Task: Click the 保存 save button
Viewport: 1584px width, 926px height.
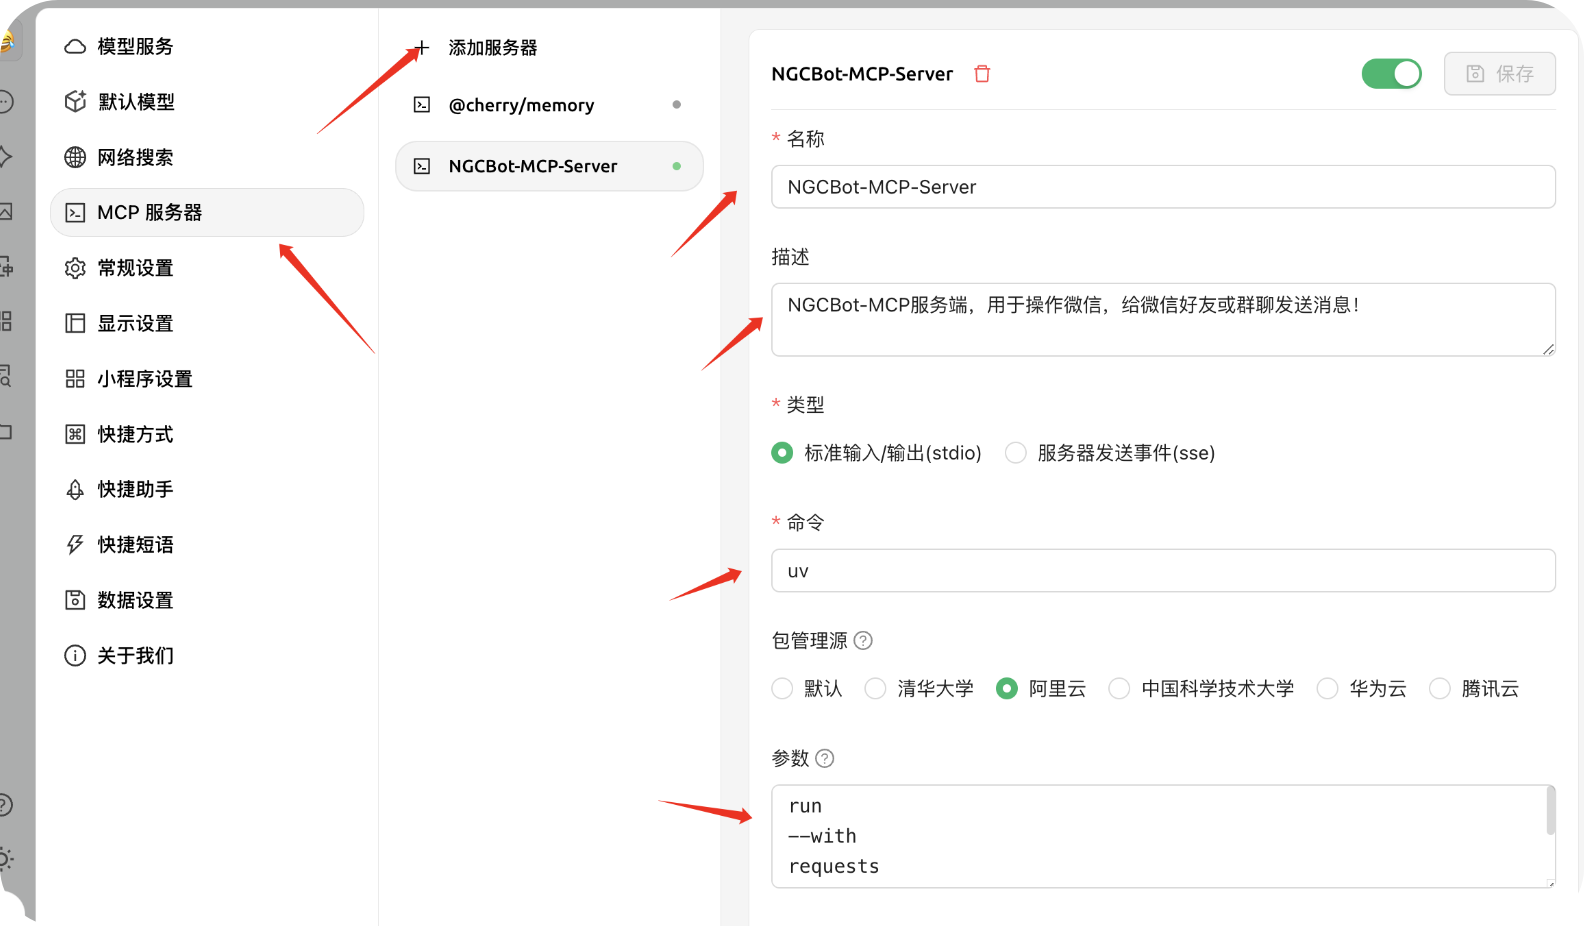Action: click(x=1500, y=74)
